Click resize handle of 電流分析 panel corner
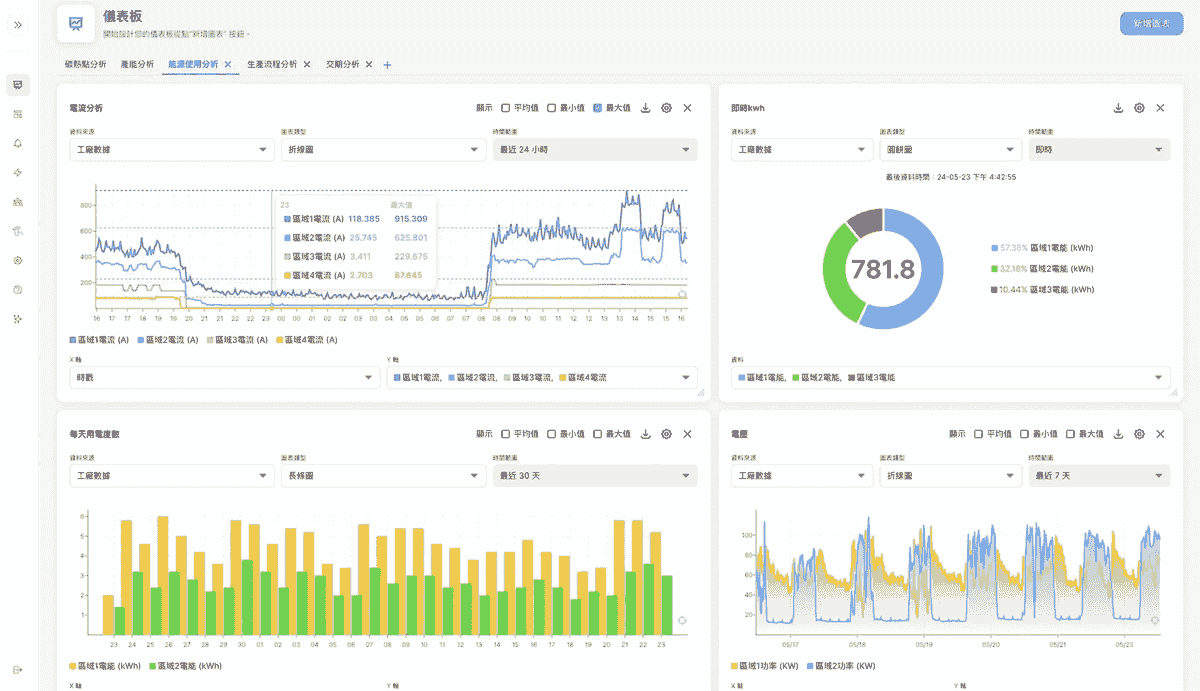The height and width of the screenshot is (691, 1200). point(700,393)
